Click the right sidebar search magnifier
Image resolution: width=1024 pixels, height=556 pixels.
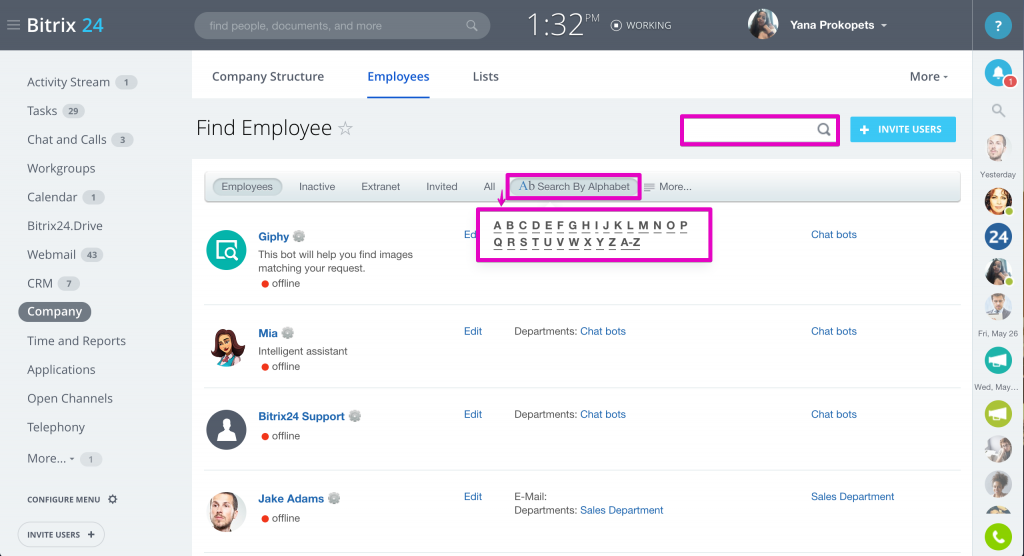[998, 110]
